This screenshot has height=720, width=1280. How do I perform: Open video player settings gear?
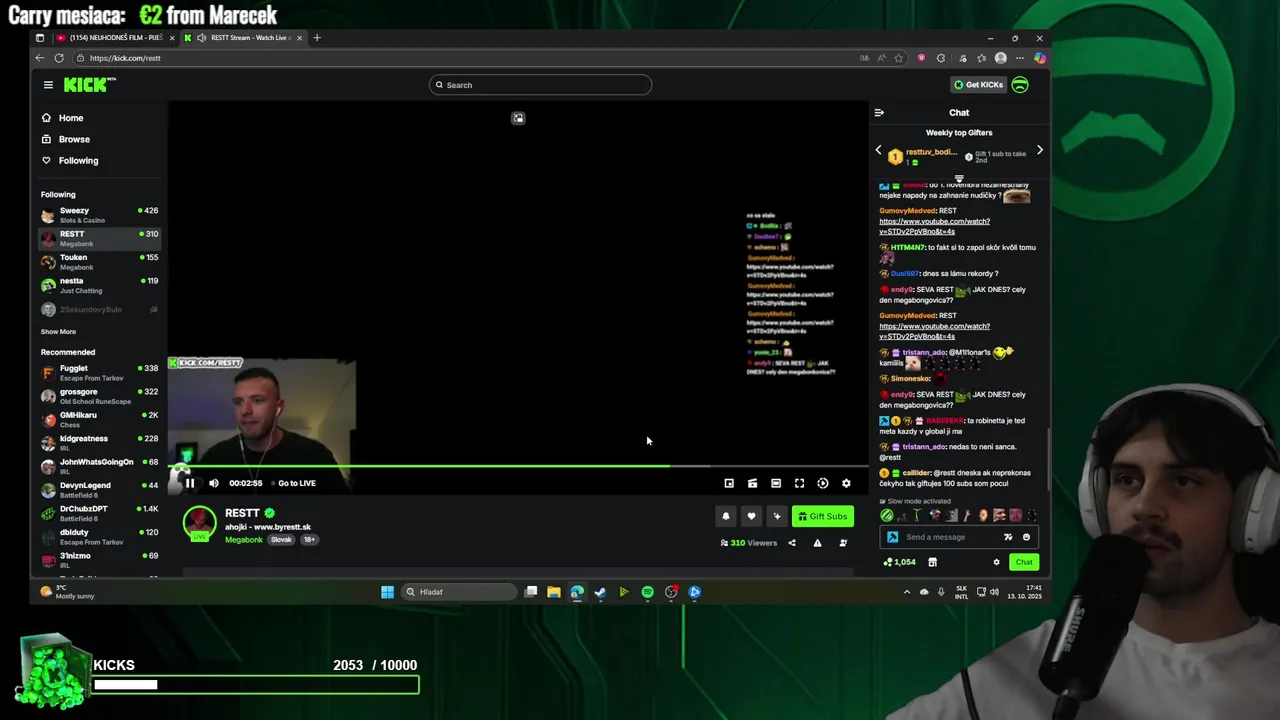click(x=846, y=483)
